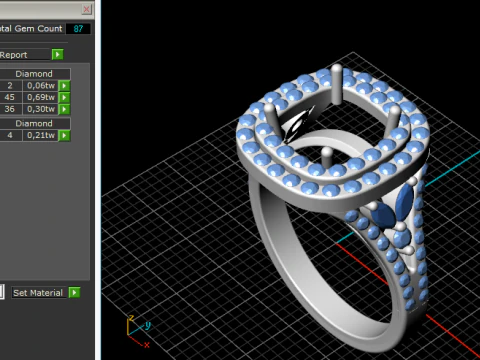The height and width of the screenshot is (360, 480).
Task: Click the weight cell 0,30tw
Action: (x=40, y=109)
